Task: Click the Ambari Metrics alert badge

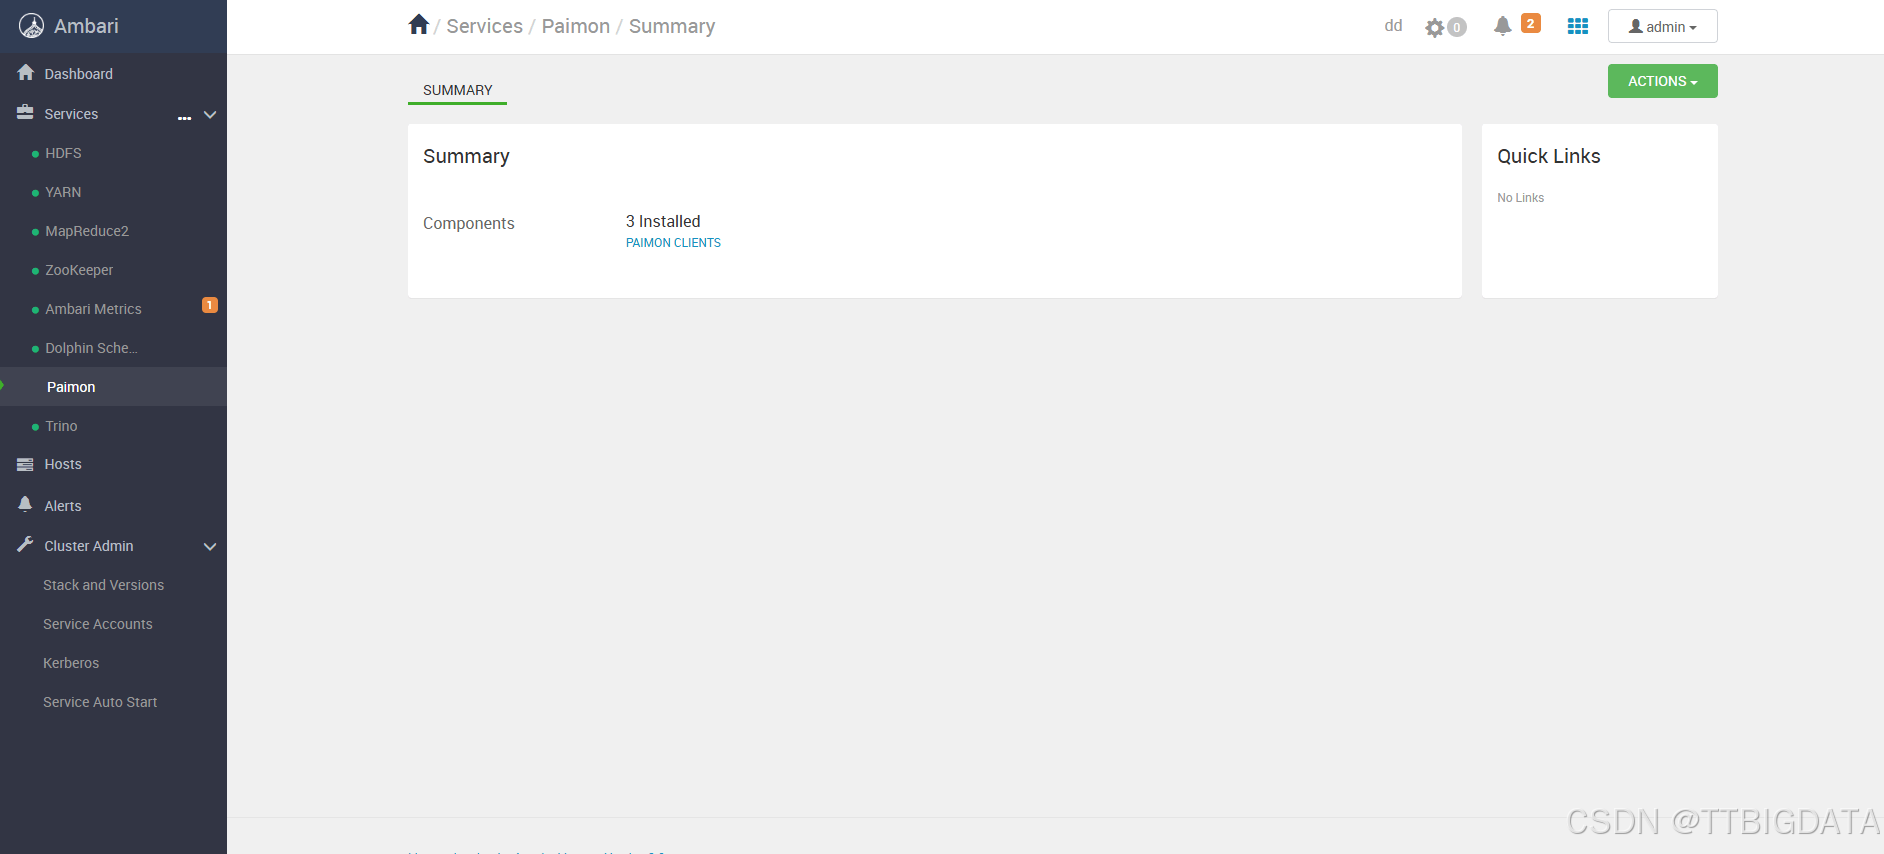Action: coord(210,305)
